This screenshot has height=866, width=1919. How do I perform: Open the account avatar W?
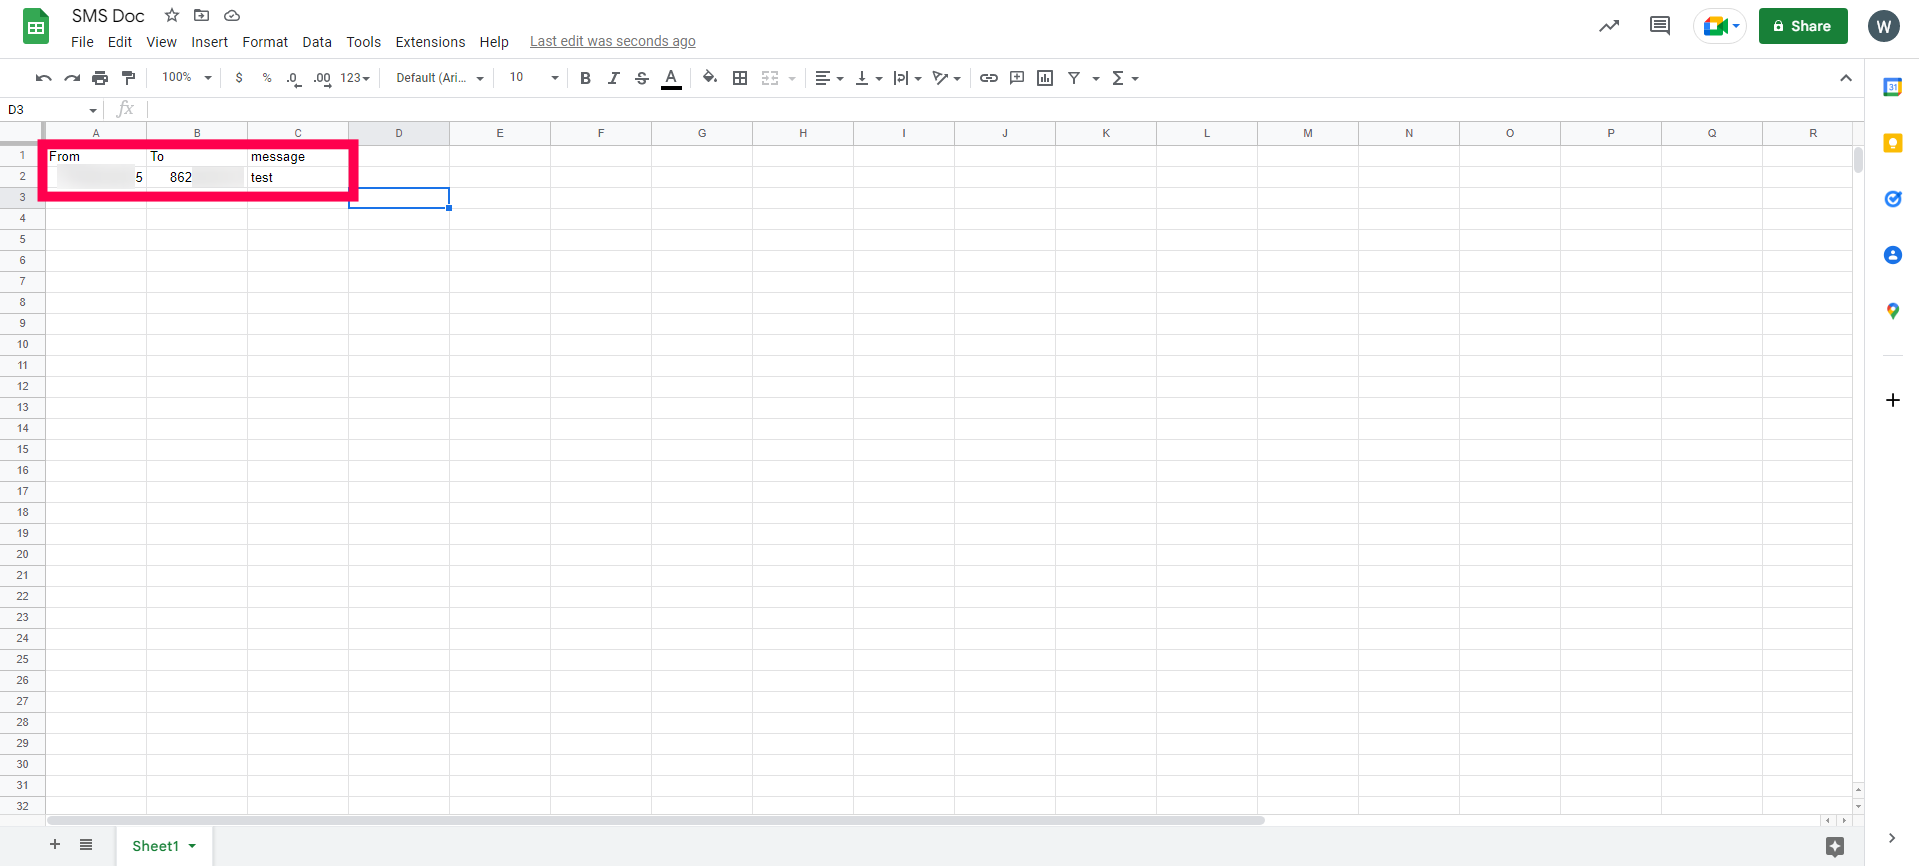[1884, 26]
